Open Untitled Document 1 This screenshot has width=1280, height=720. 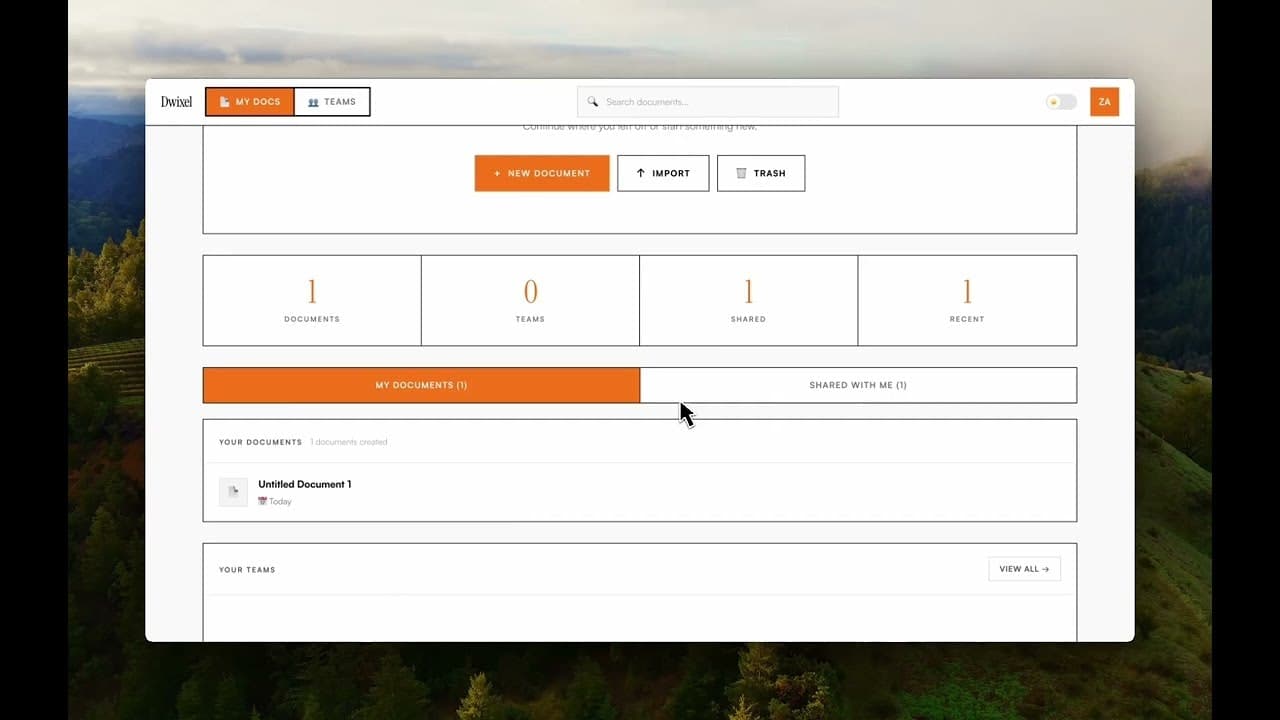click(305, 484)
